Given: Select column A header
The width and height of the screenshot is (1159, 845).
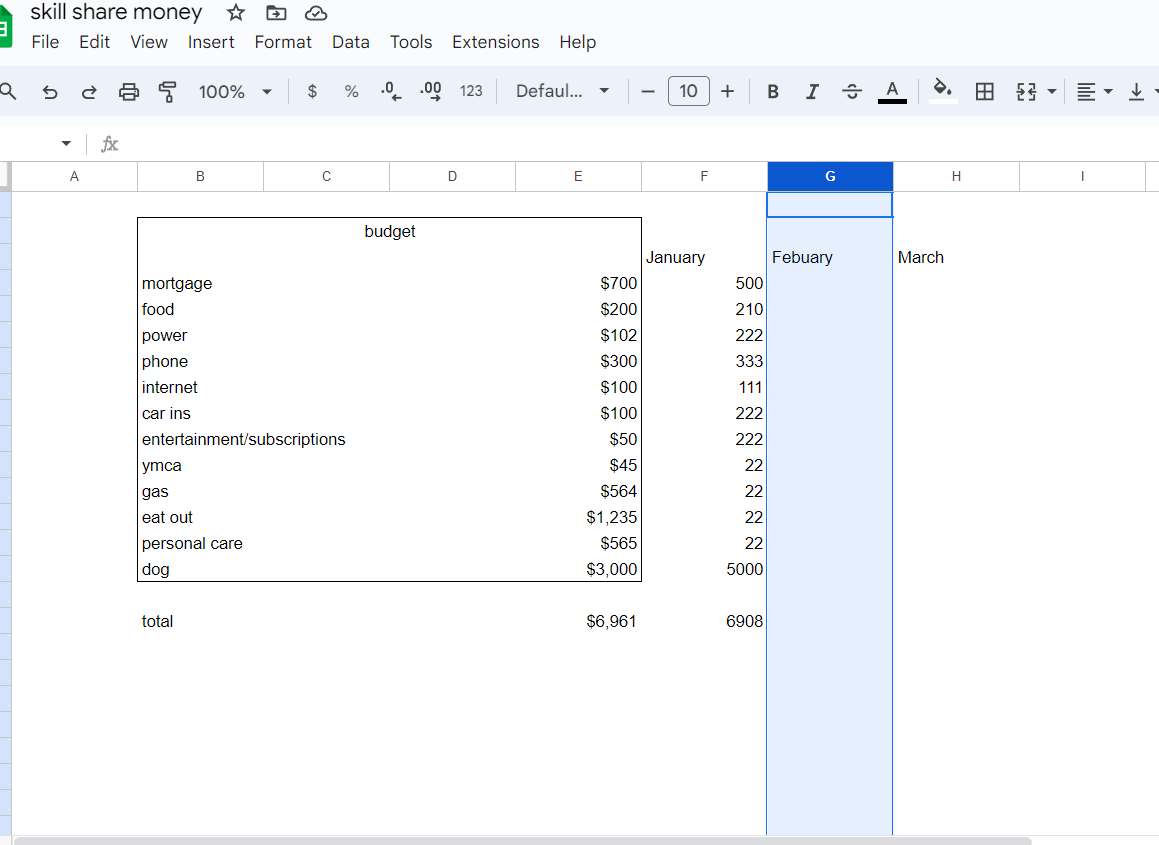Looking at the screenshot, I should tap(74, 177).
